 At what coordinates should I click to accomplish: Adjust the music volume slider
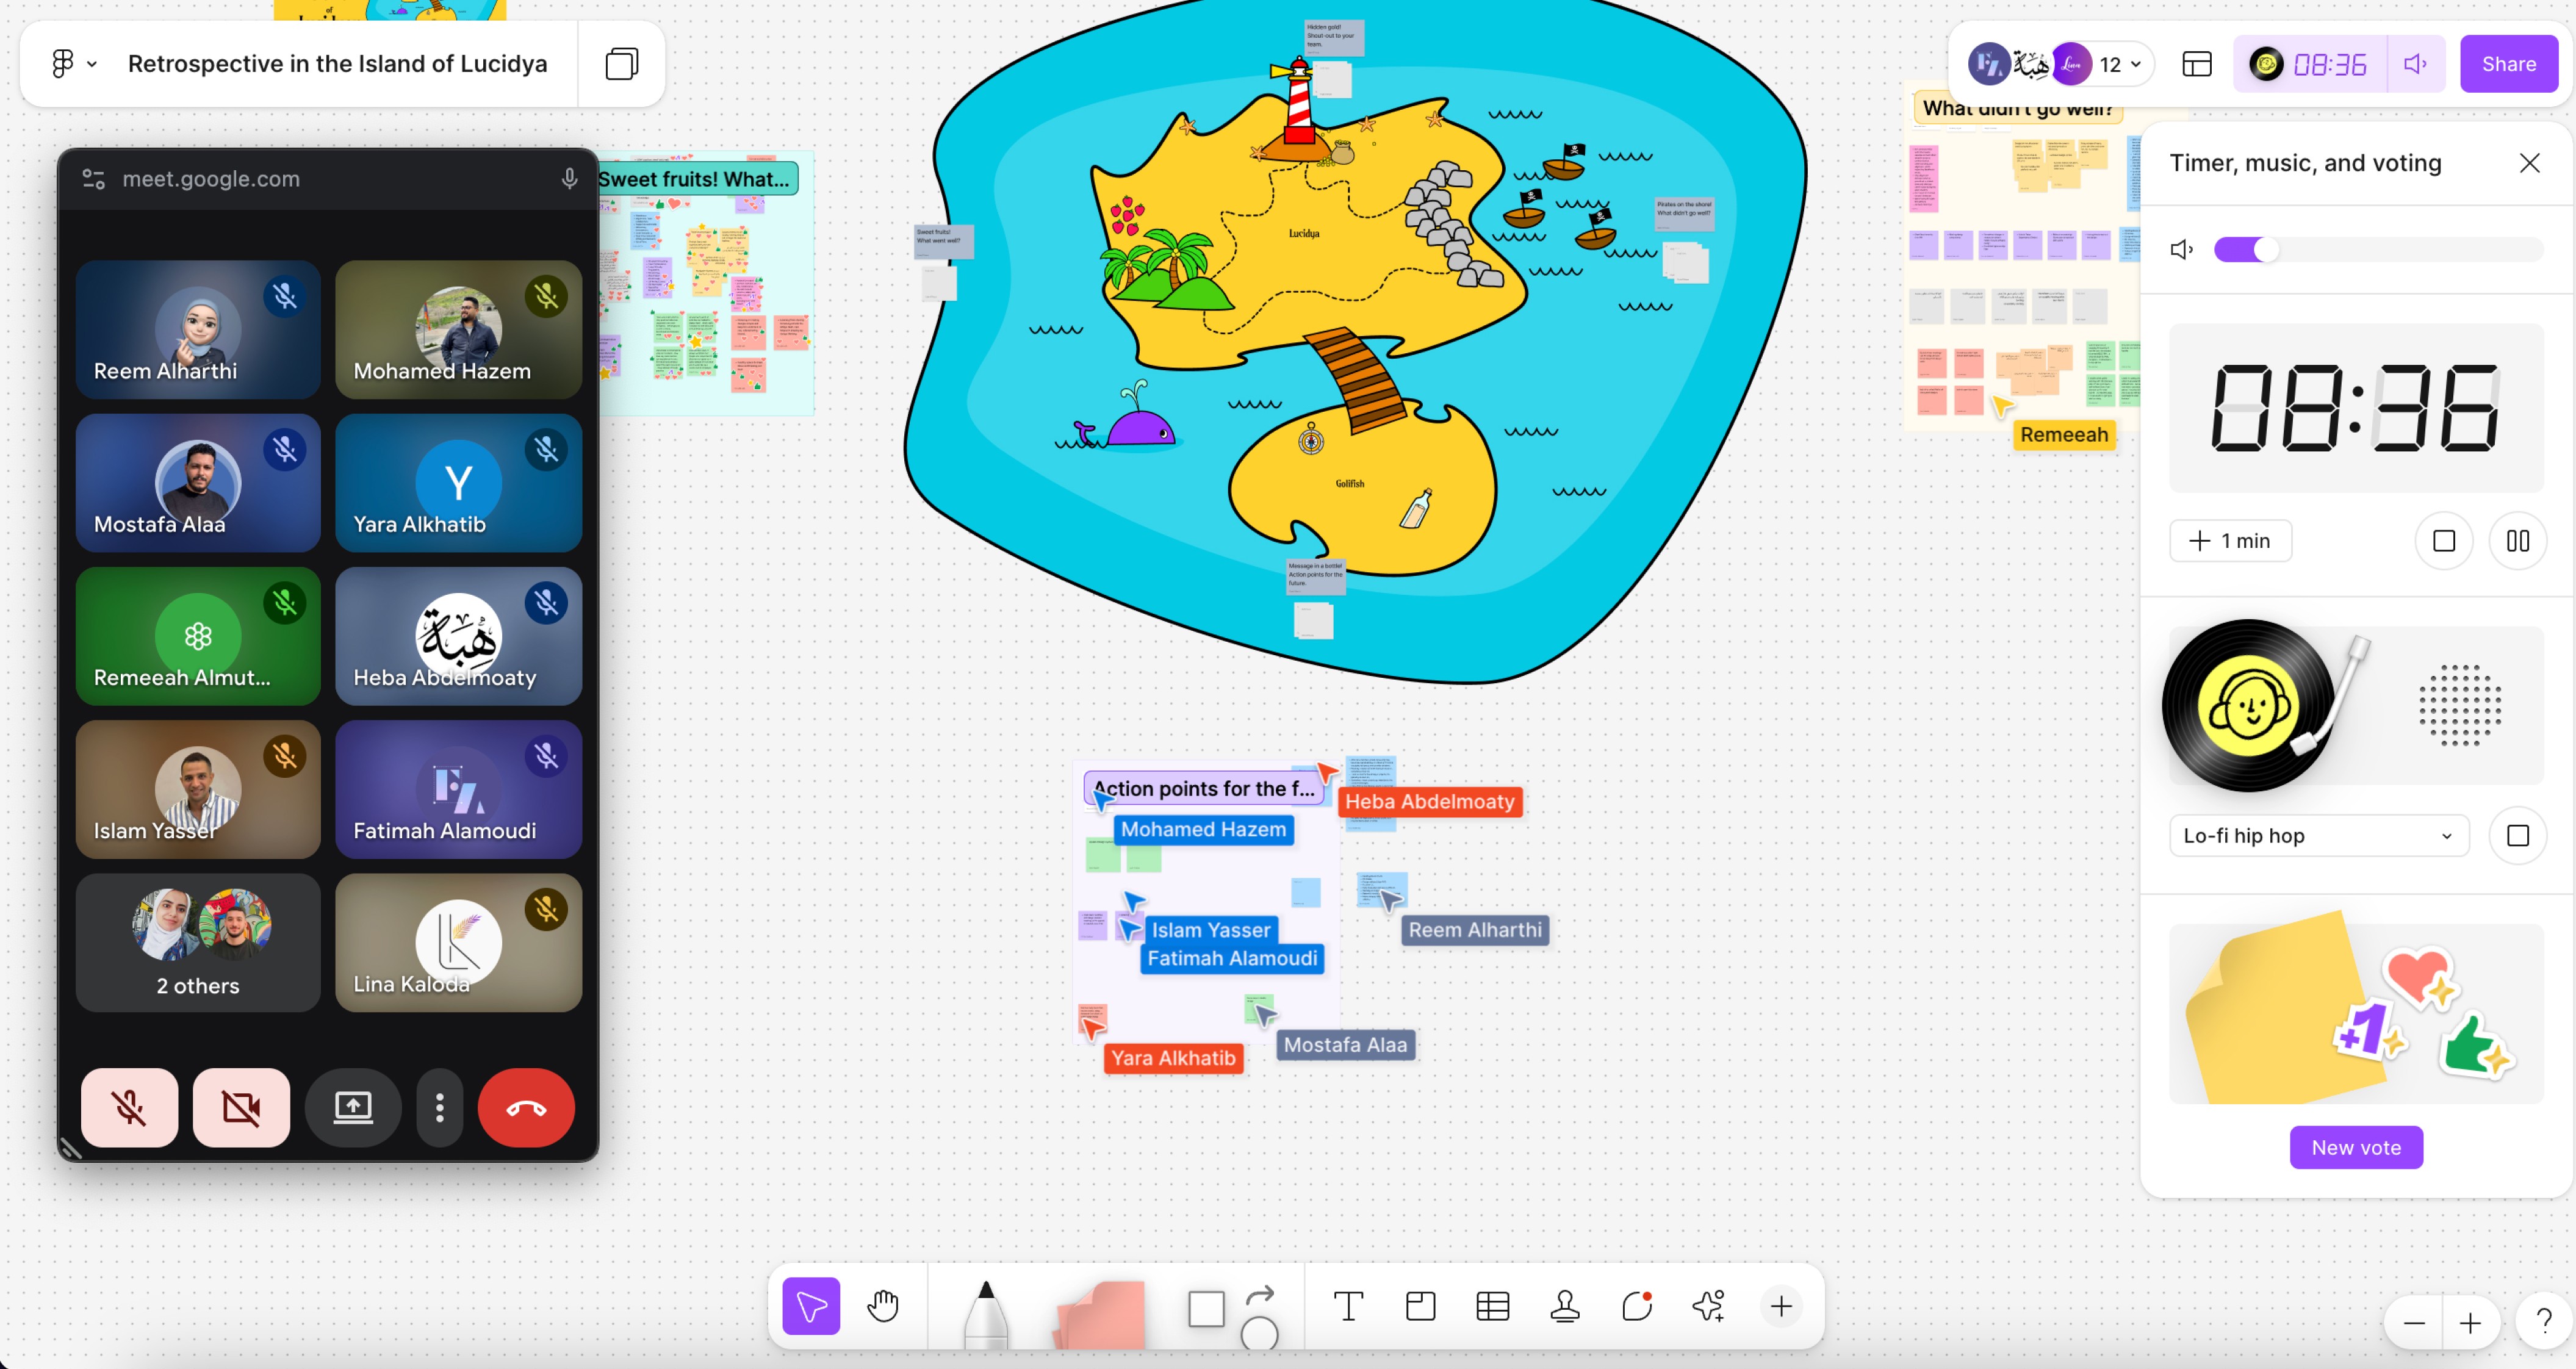pyautogui.click(x=2266, y=250)
